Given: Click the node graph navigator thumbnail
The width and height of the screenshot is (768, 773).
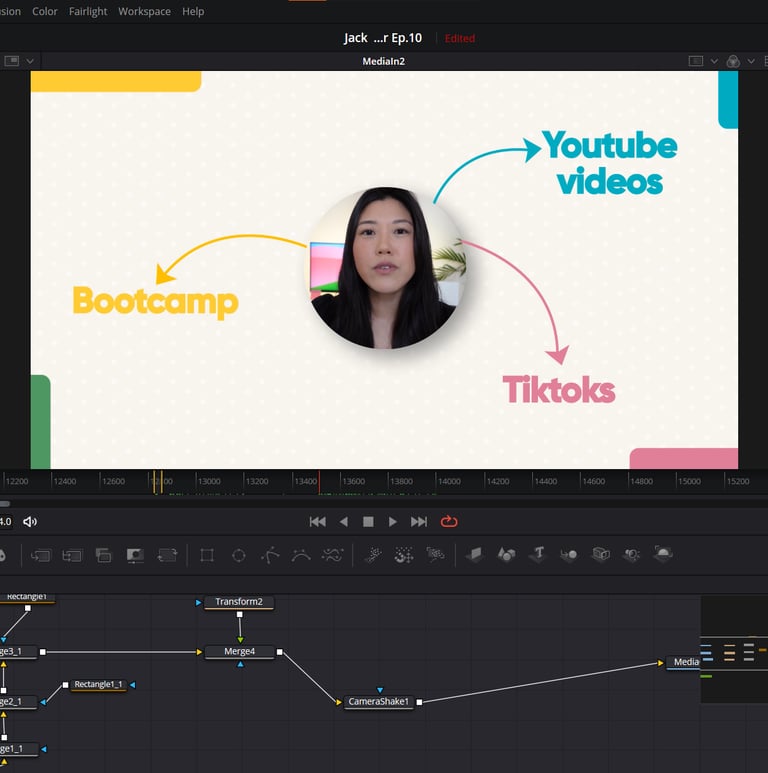Looking at the screenshot, I should (734, 649).
